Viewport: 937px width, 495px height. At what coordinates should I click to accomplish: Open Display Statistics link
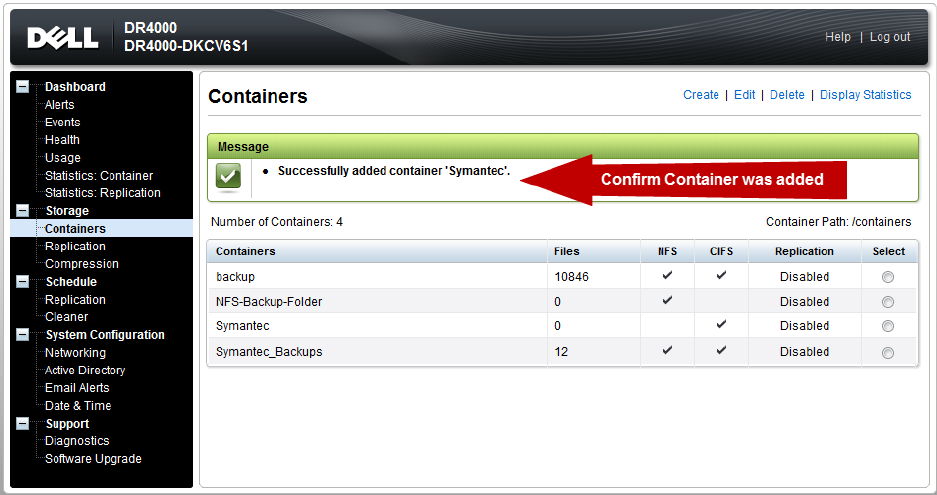pyautogui.click(x=865, y=95)
